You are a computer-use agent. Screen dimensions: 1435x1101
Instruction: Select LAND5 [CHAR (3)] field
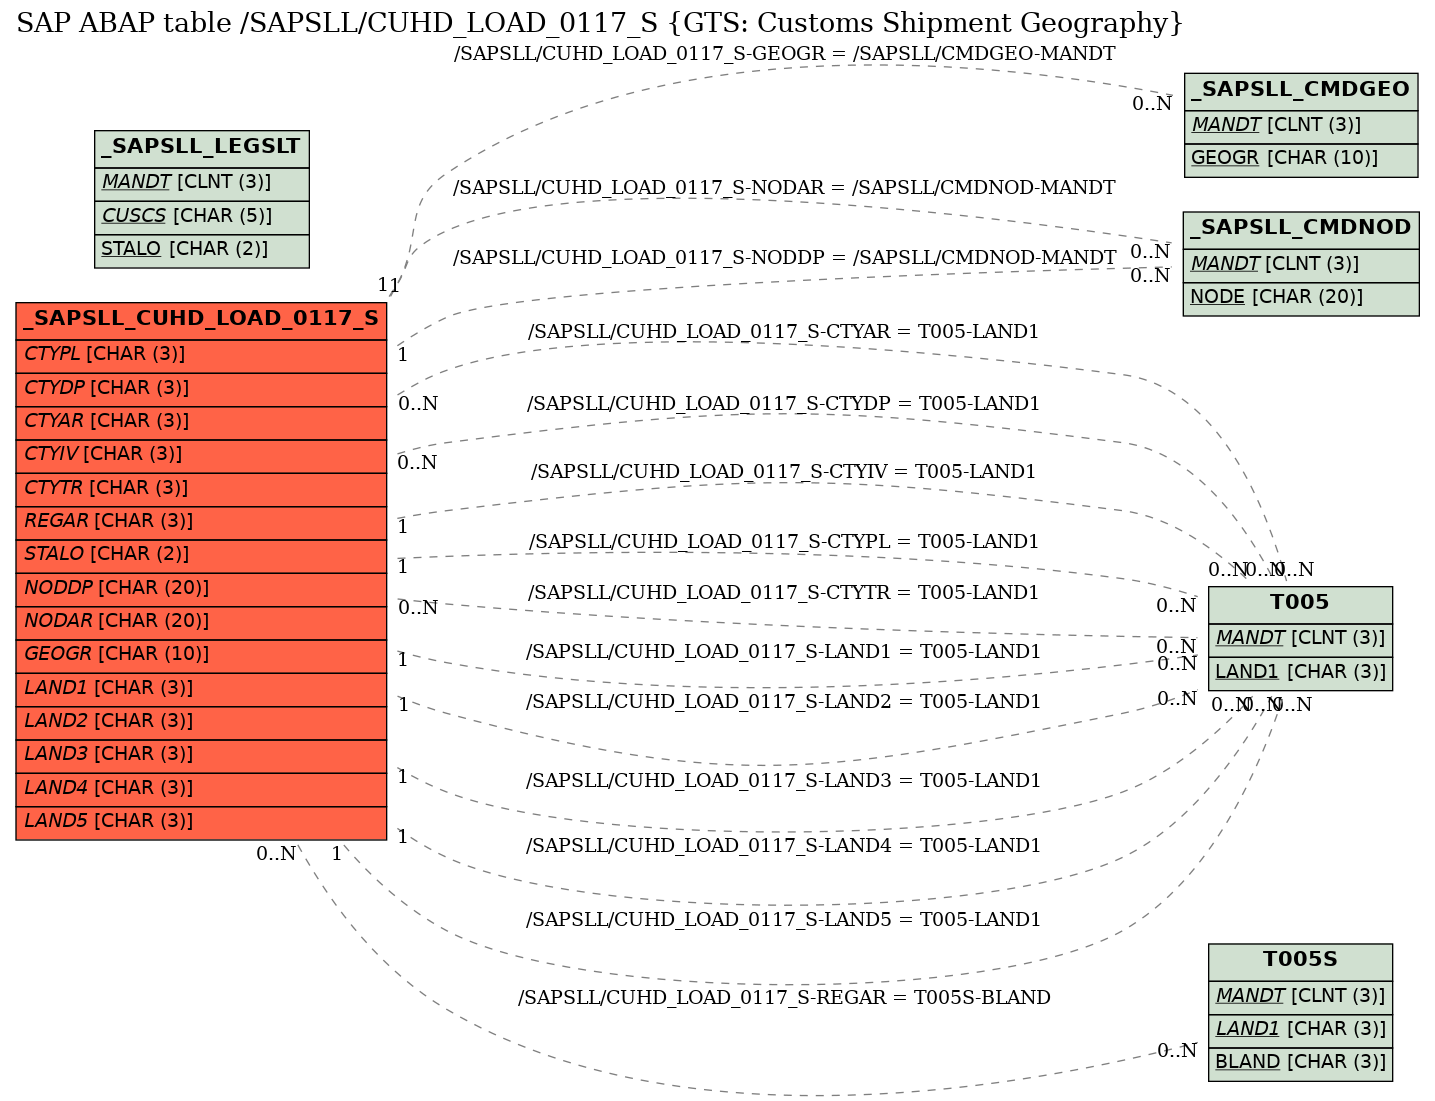click(x=201, y=822)
